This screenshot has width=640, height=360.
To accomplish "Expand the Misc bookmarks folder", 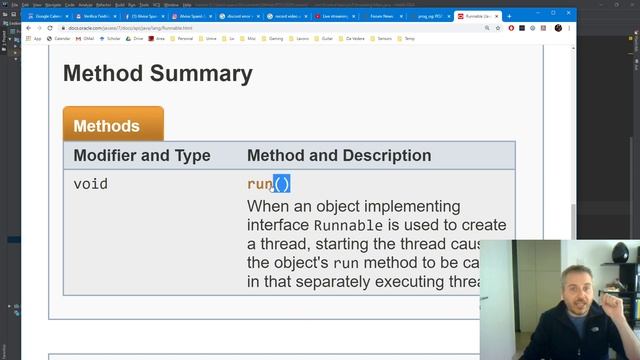I will pyautogui.click(x=248, y=39).
